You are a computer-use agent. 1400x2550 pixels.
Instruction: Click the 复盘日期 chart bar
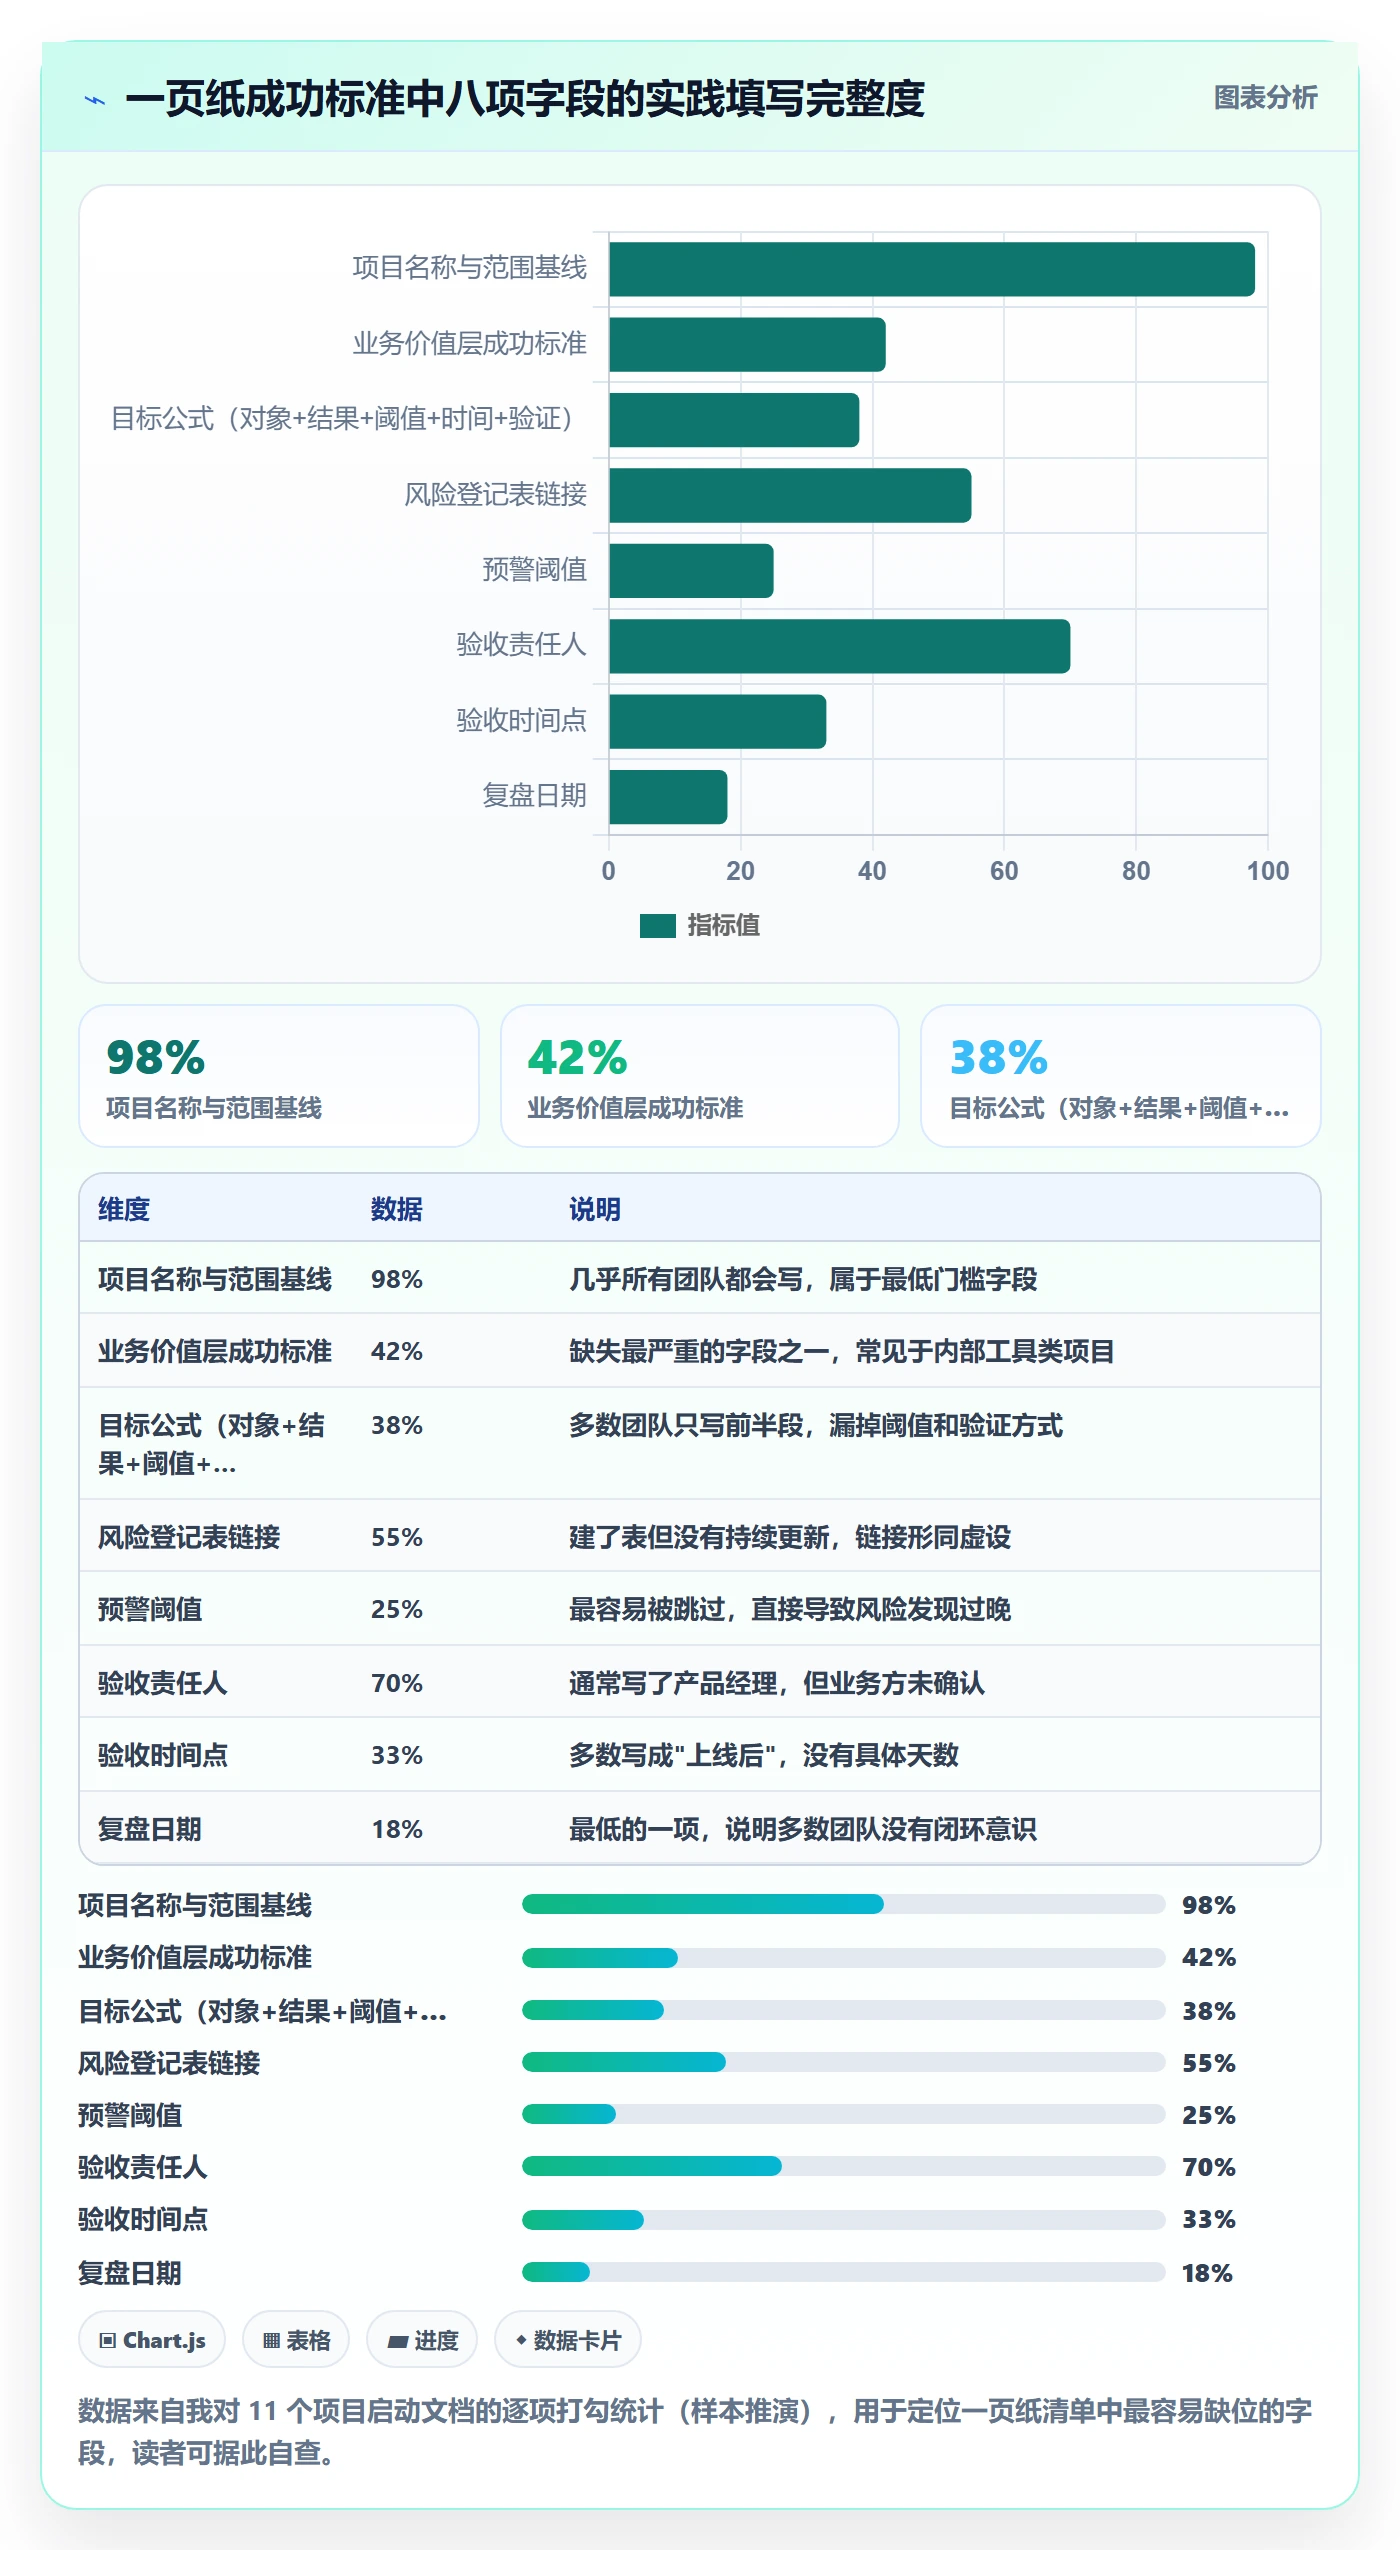[x=668, y=797]
